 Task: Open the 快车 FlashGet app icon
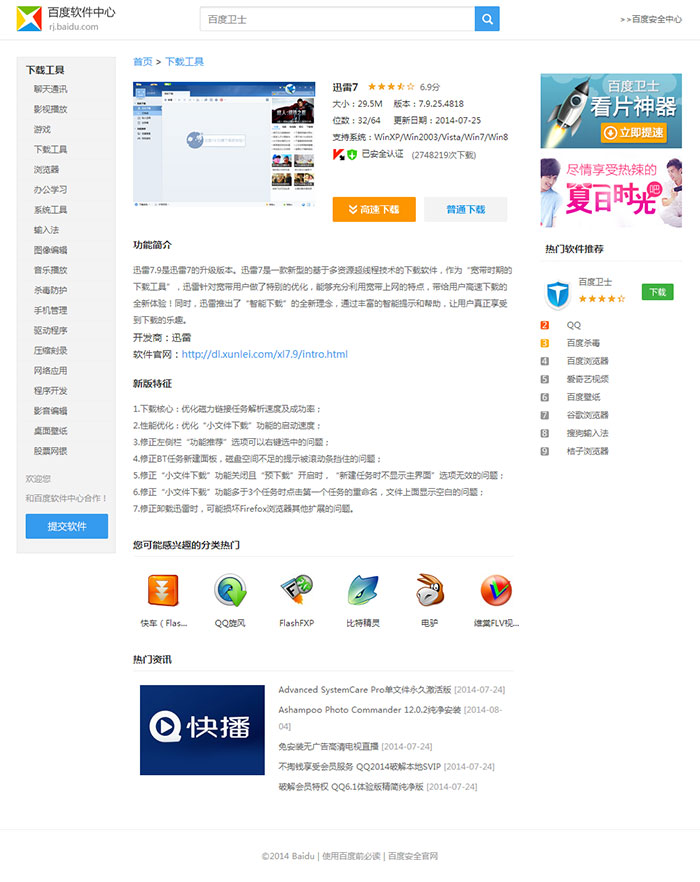[x=163, y=591]
